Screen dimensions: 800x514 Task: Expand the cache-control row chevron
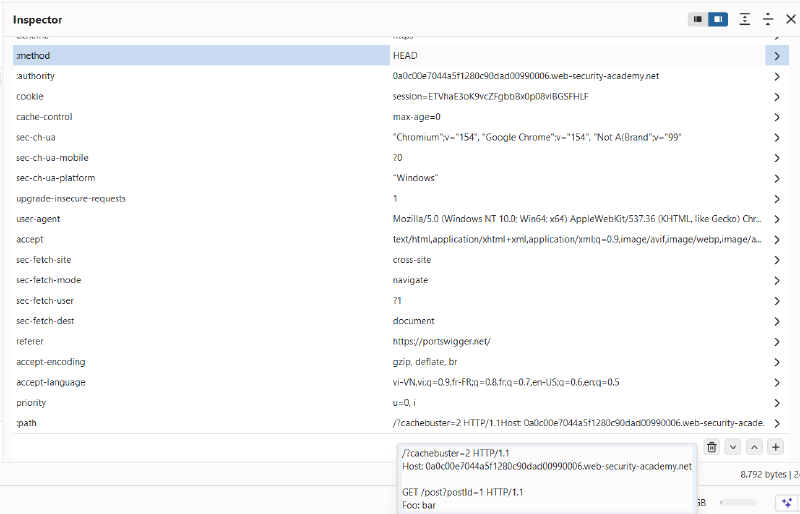(777, 117)
